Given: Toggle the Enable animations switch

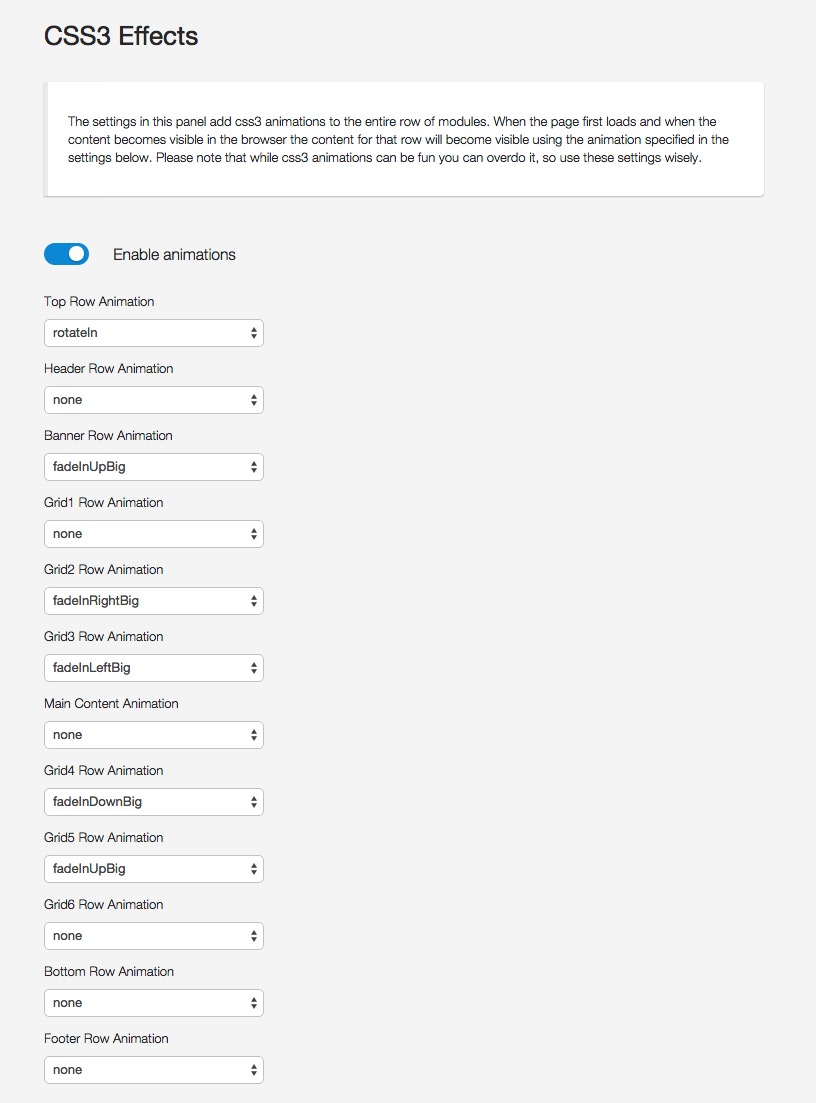Looking at the screenshot, I should [66, 254].
